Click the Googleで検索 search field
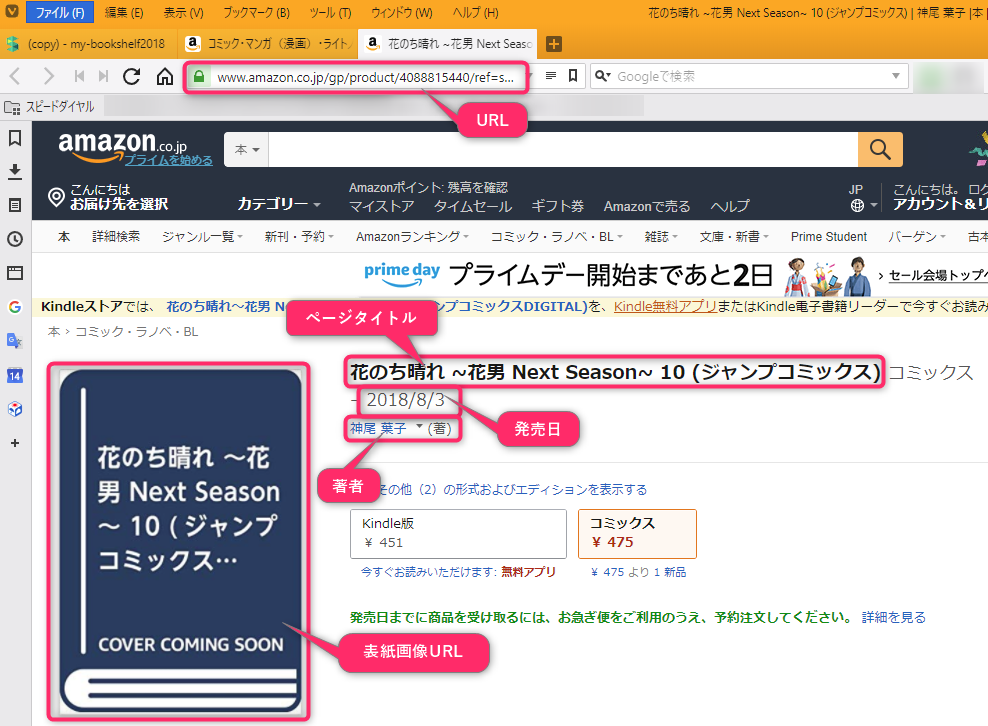 [x=750, y=76]
